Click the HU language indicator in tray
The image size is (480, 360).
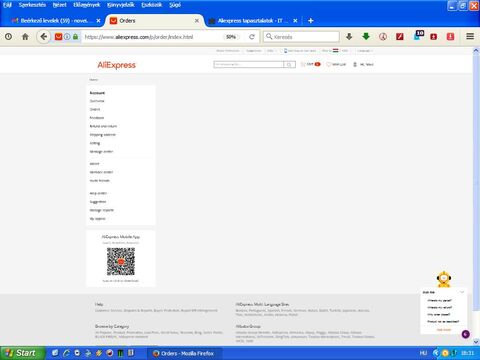click(x=423, y=353)
